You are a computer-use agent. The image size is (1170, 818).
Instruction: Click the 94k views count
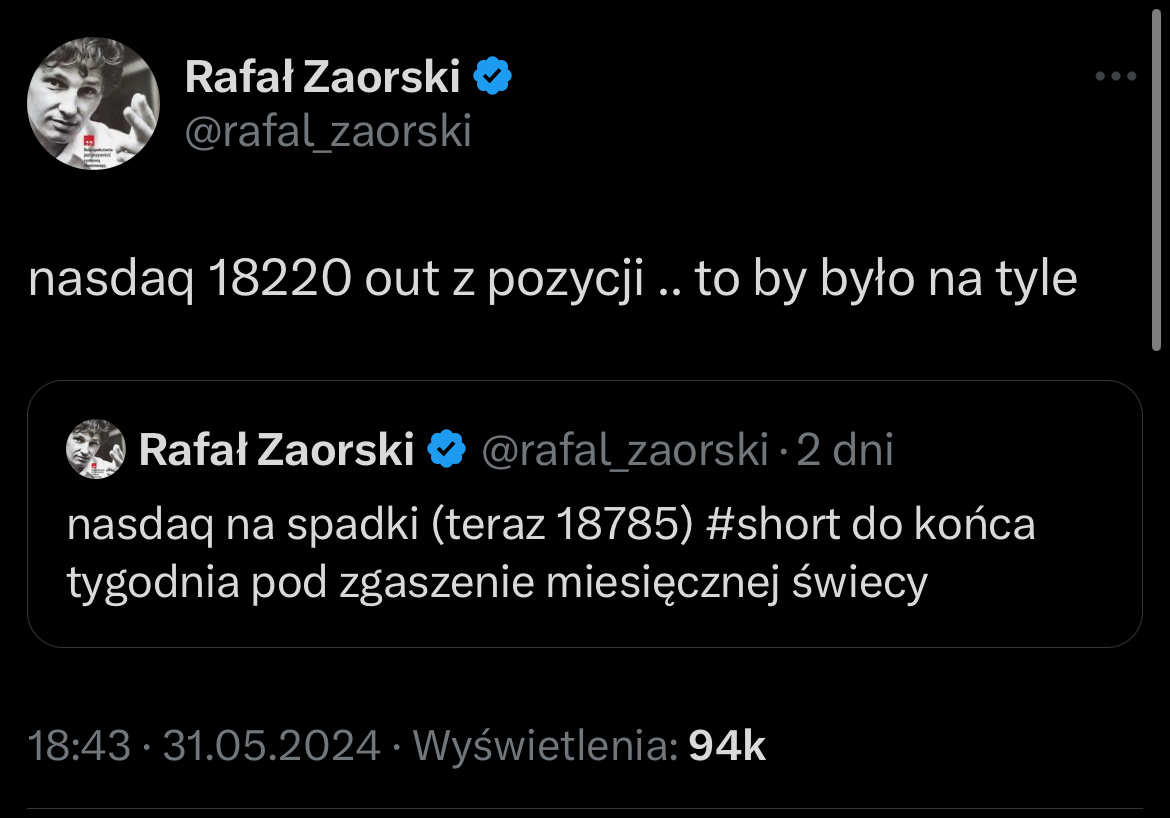(727, 746)
